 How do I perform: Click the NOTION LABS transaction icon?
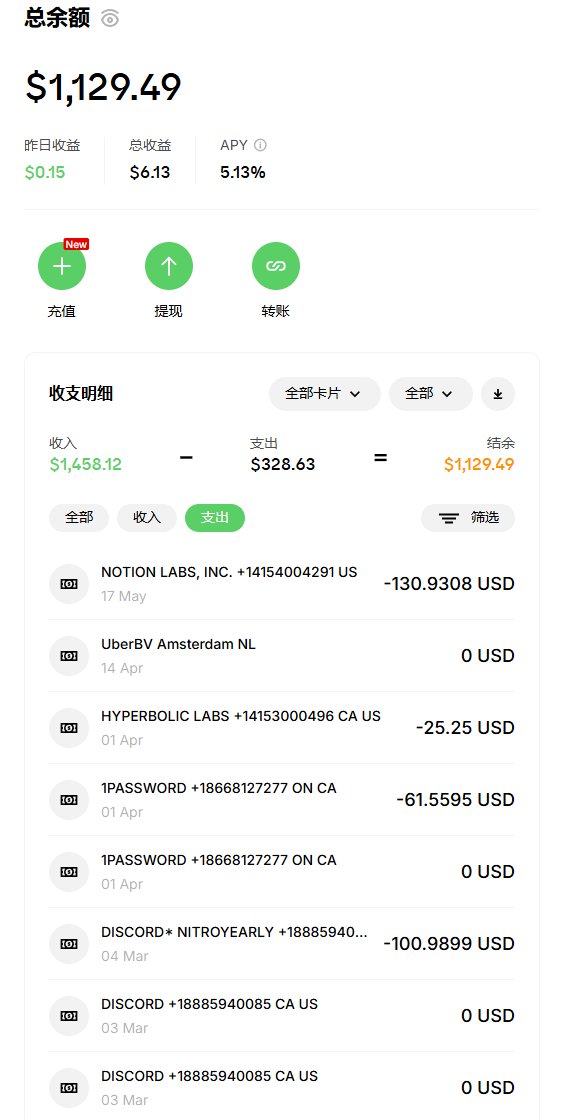click(x=69, y=584)
